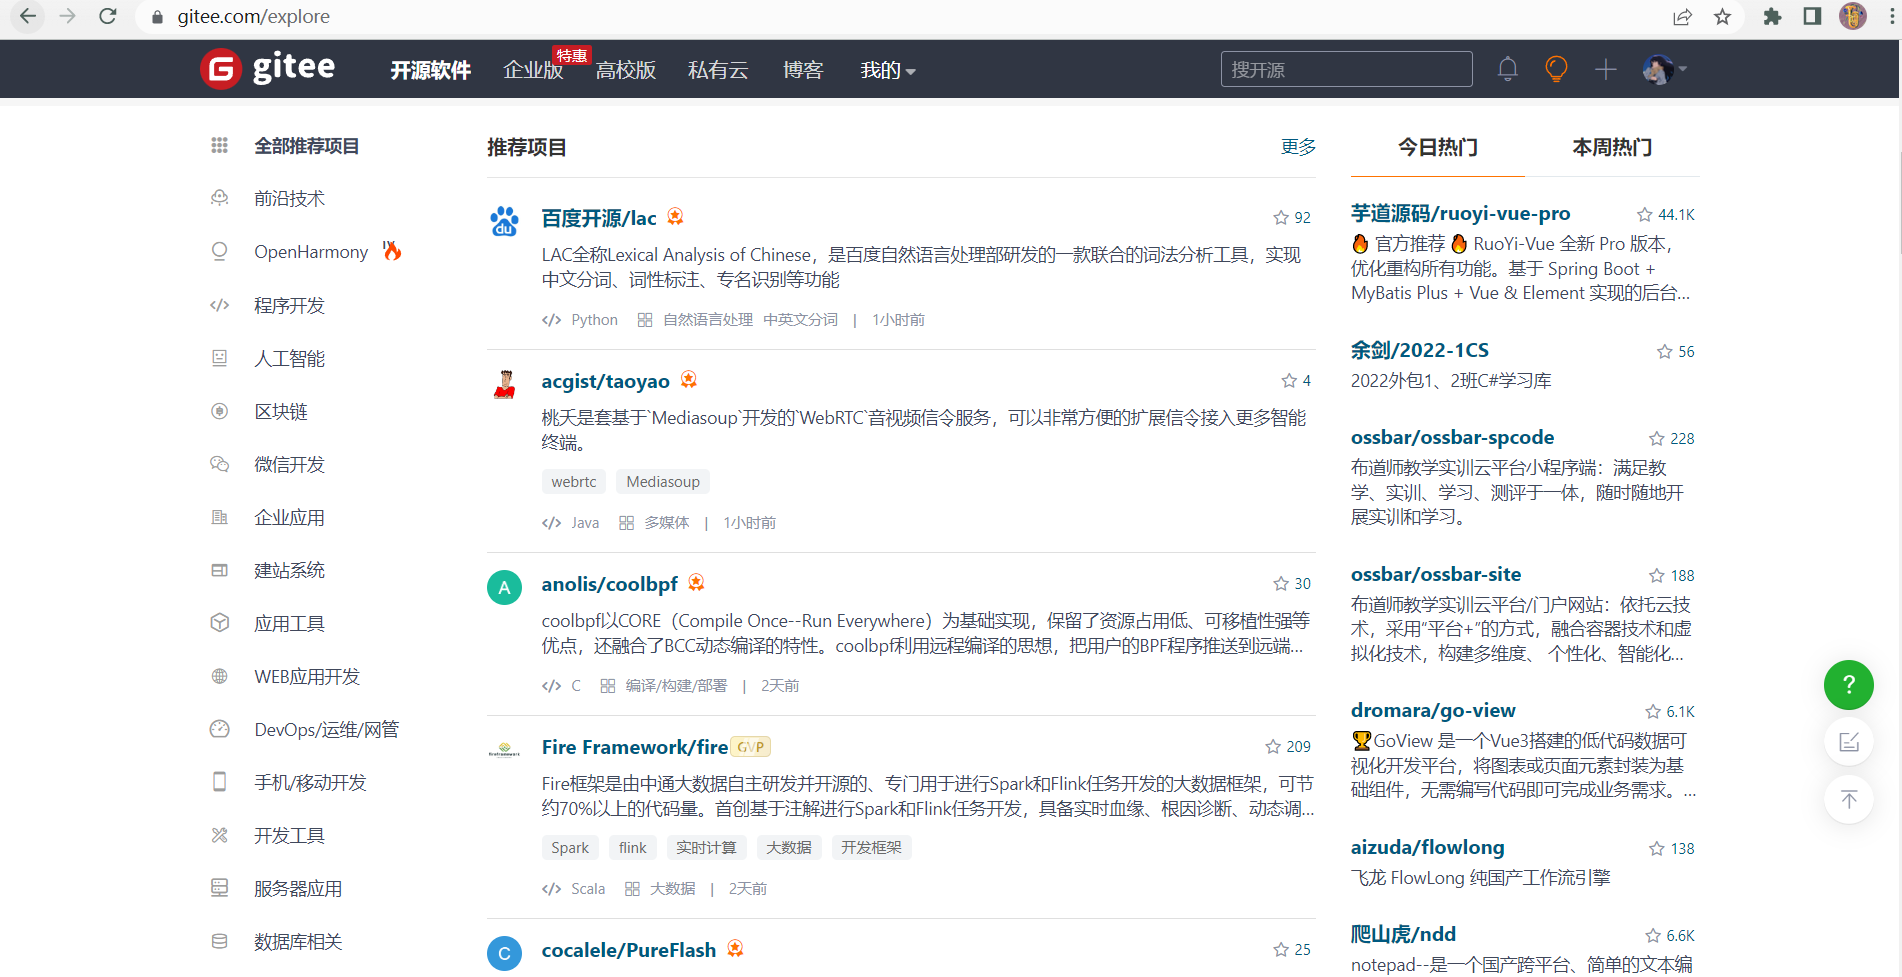The height and width of the screenshot is (977, 1902).
Task: Click the star icon for dromara/go-view
Action: (1652, 711)
